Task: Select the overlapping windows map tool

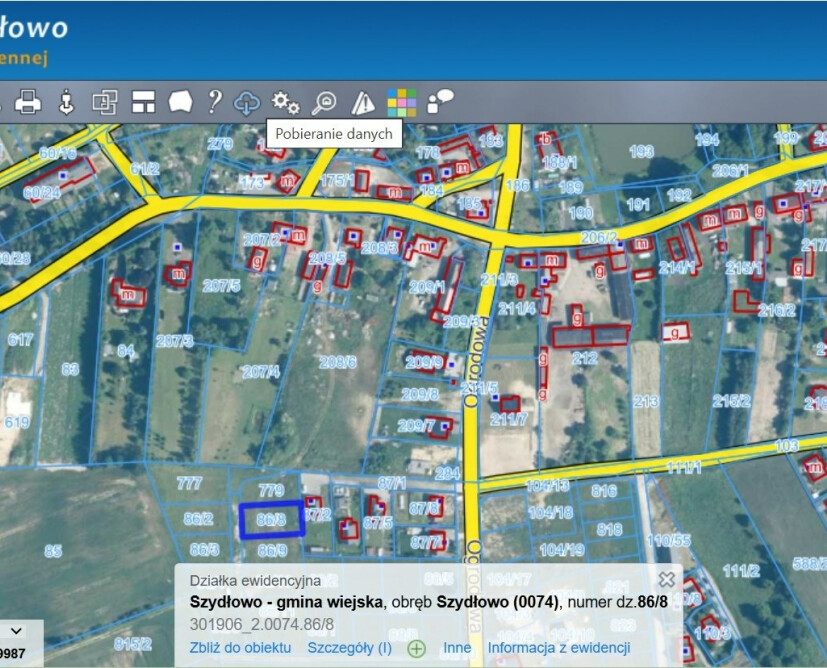Action: click(x=104, y=102)
